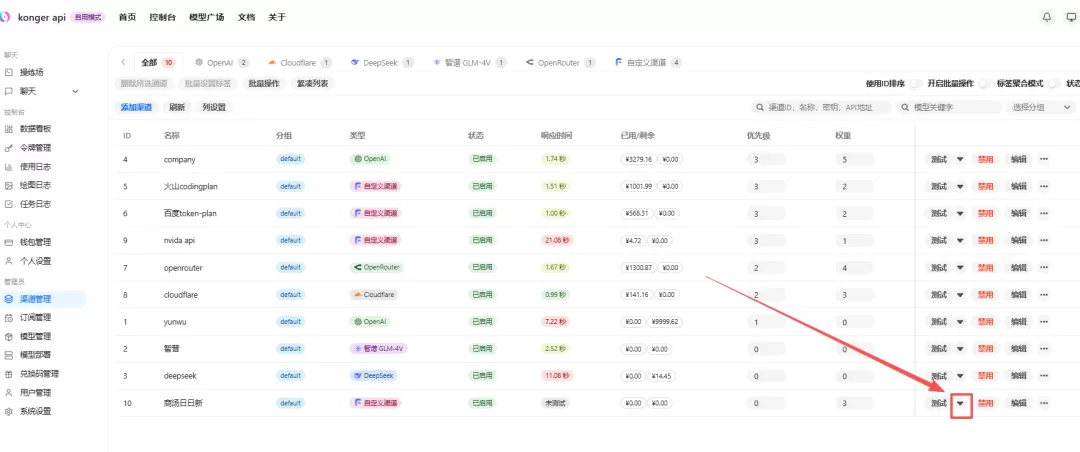Open 数据看板 dashboard icon in sidebar
This screenshot has height=452, width=1080.
9,129
